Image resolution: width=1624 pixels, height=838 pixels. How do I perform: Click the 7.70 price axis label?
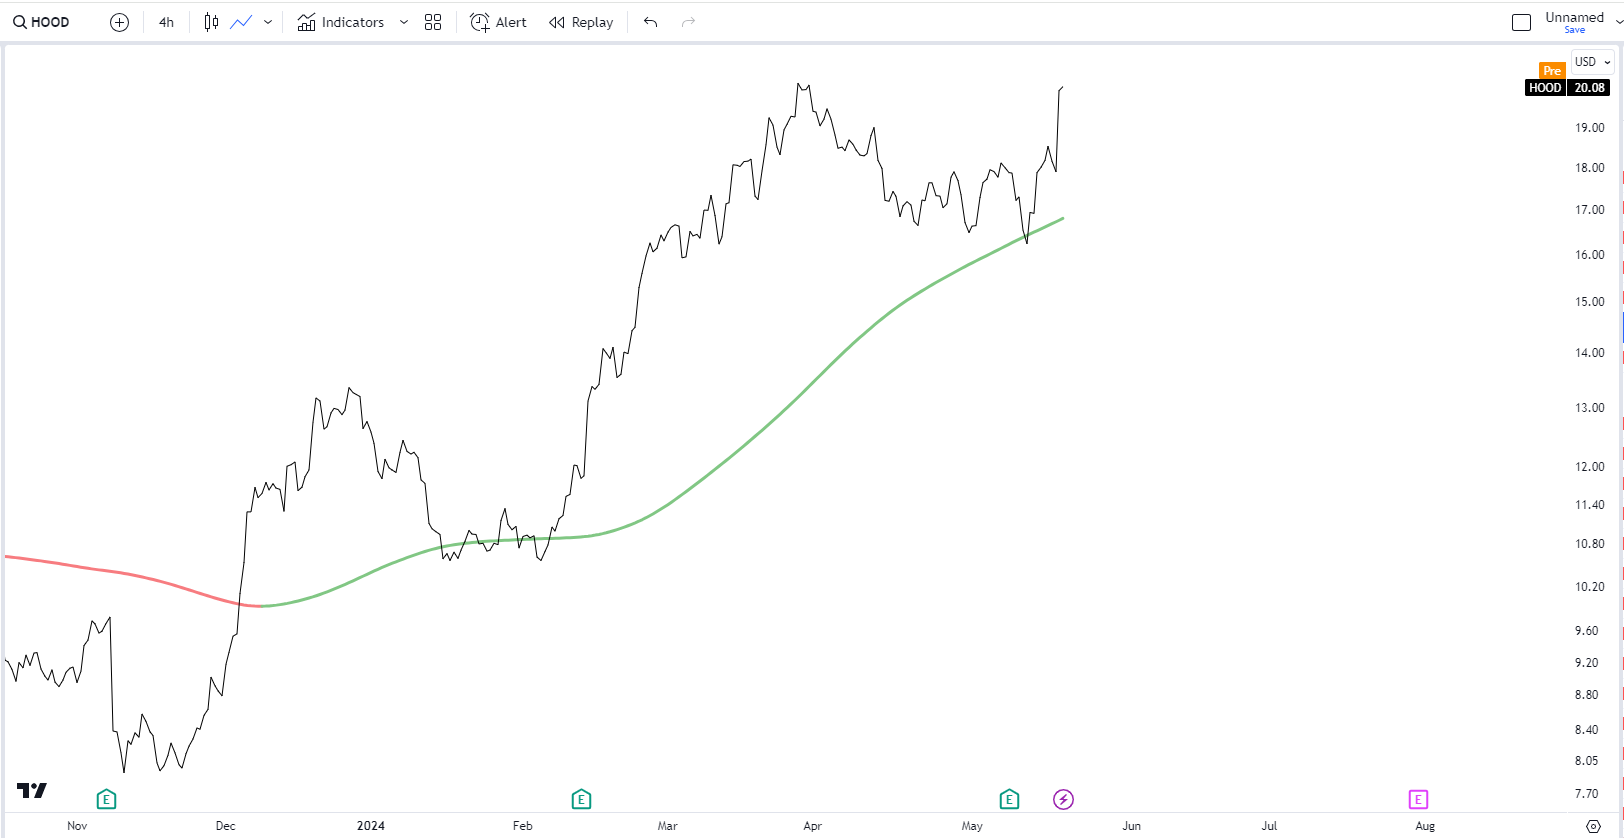coord(1587,794)
